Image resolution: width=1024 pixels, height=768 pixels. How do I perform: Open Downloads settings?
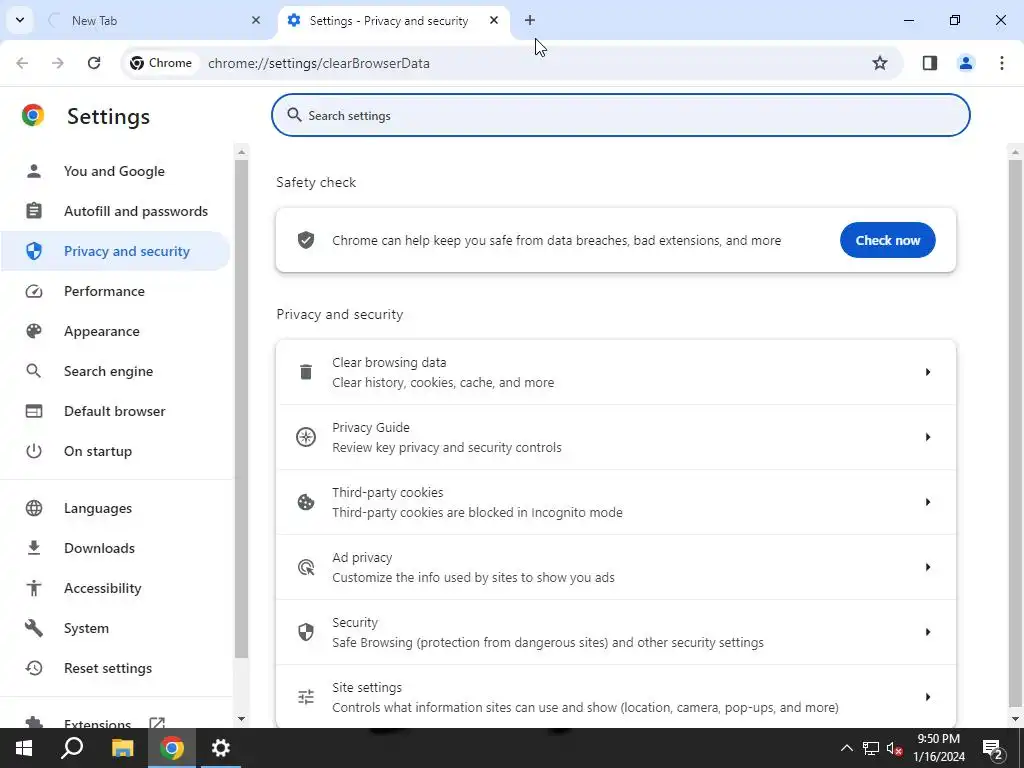coord(116,548)
